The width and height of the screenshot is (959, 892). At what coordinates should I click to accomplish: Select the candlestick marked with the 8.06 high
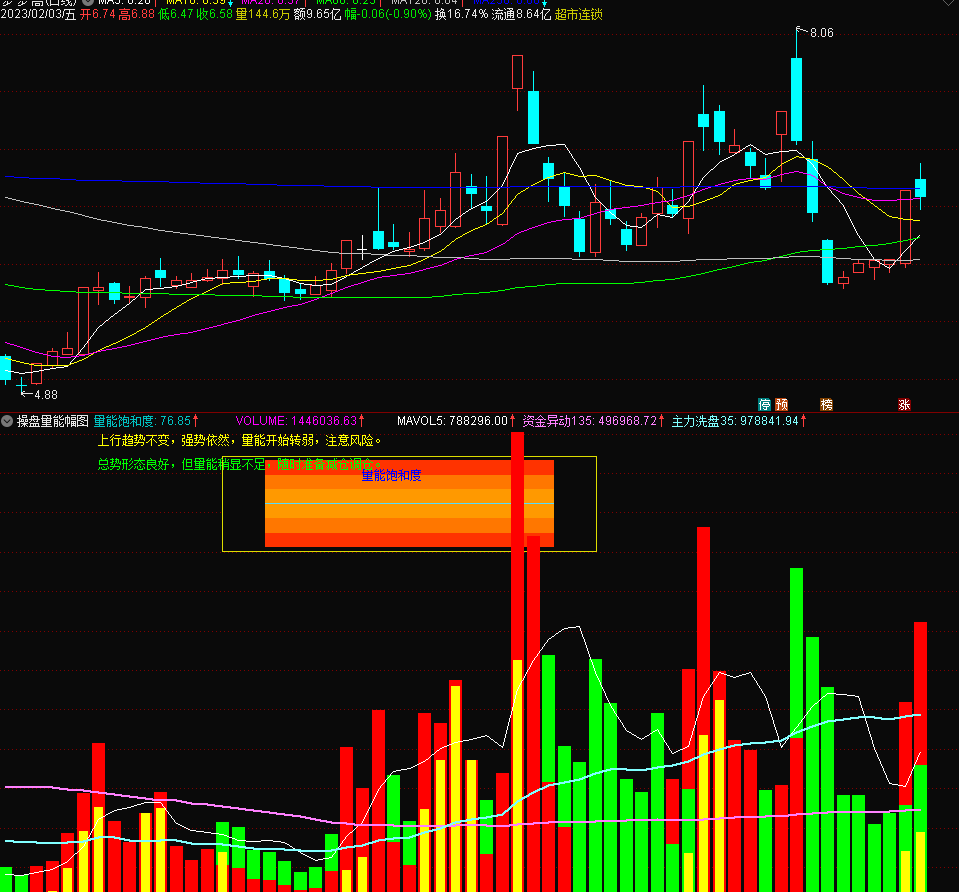tap(796, 100)
